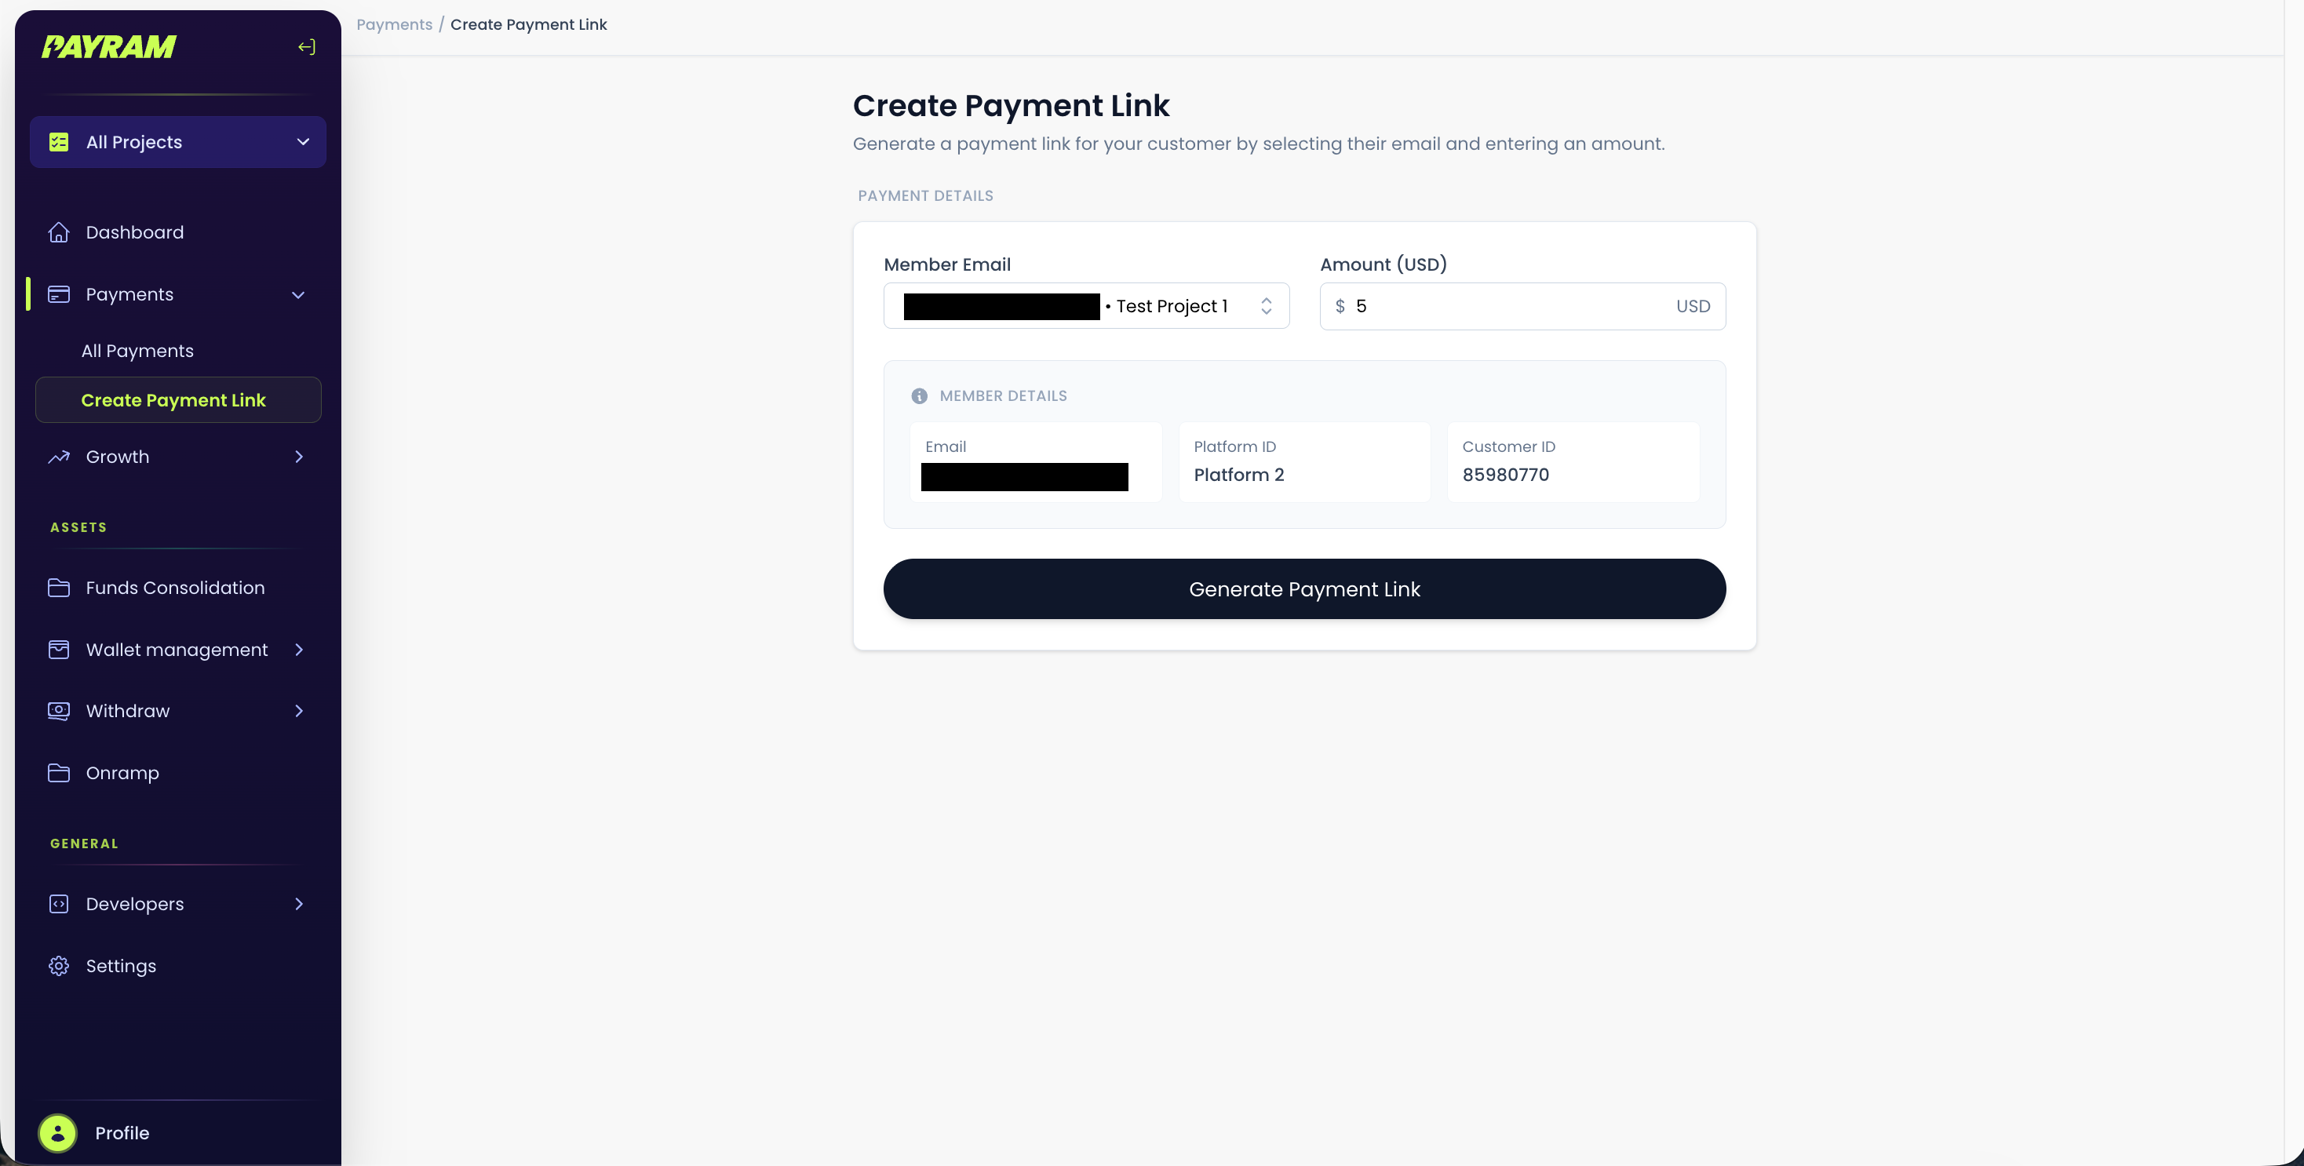Click the Payments card icon
Screen dimensions: 2304x1166
[59, 293]
